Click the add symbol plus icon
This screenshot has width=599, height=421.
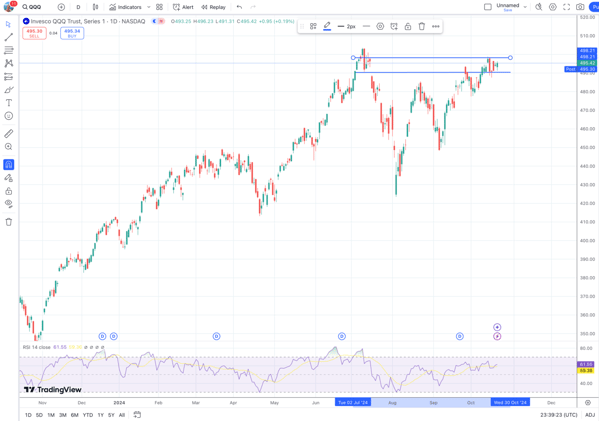tap(61, 7)
